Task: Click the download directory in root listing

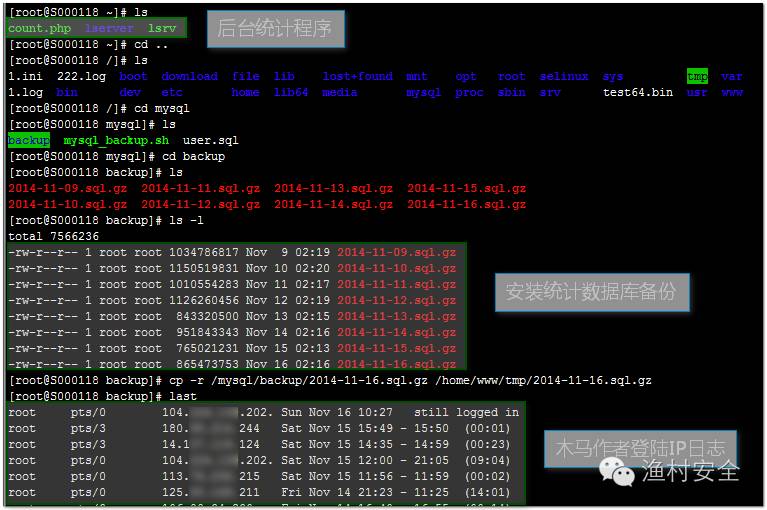Action: point(189,76)
